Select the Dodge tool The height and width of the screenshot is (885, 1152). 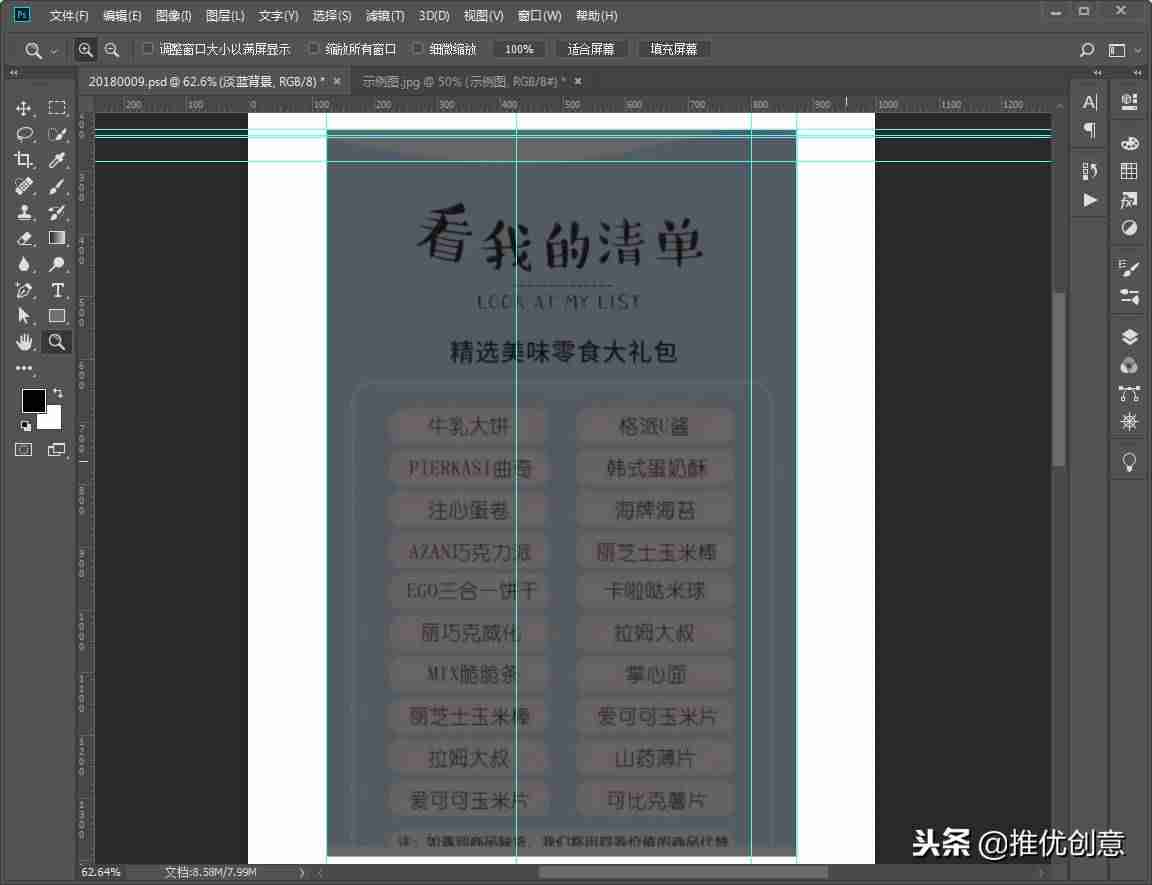point(57,264)
